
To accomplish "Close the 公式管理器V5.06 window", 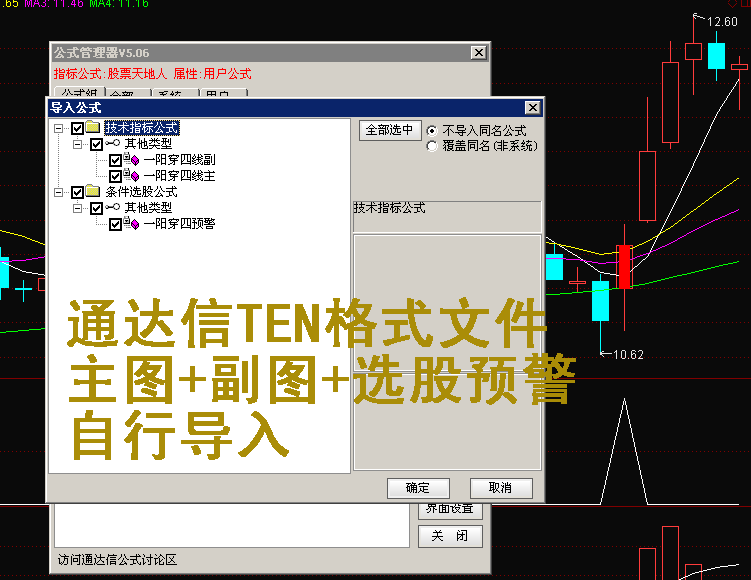I will [x=478, y=53].
